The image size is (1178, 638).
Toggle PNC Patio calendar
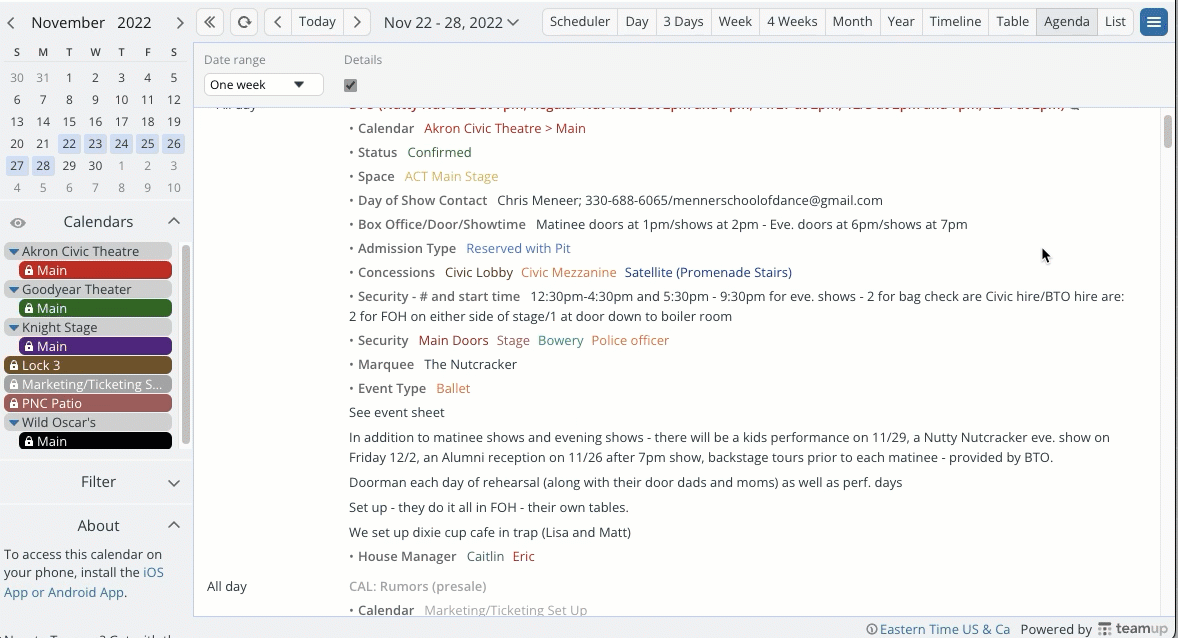point(88,404)
